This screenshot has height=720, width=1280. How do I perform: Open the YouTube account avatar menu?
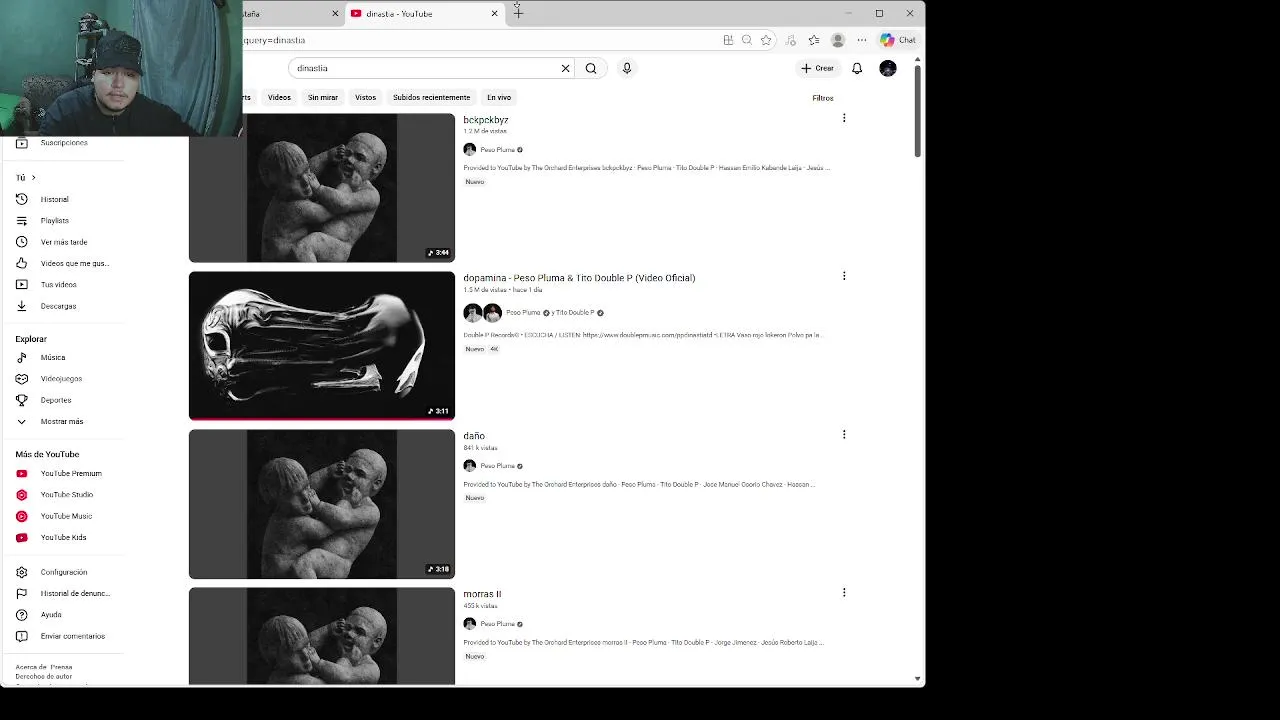888,68
